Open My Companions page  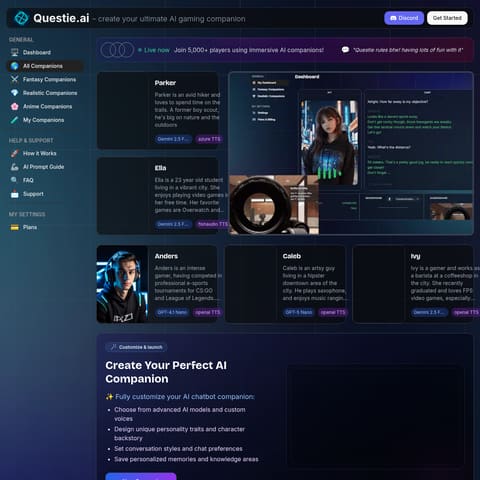point(45,120)
